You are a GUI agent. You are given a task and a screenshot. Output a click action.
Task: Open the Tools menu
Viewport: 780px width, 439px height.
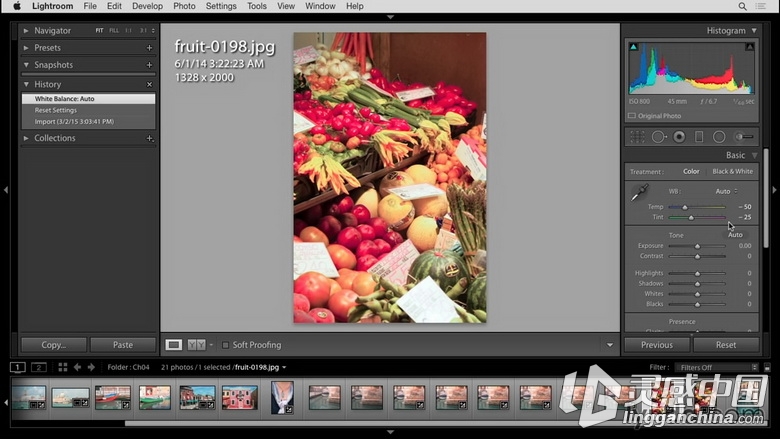[x=257, y=6]
